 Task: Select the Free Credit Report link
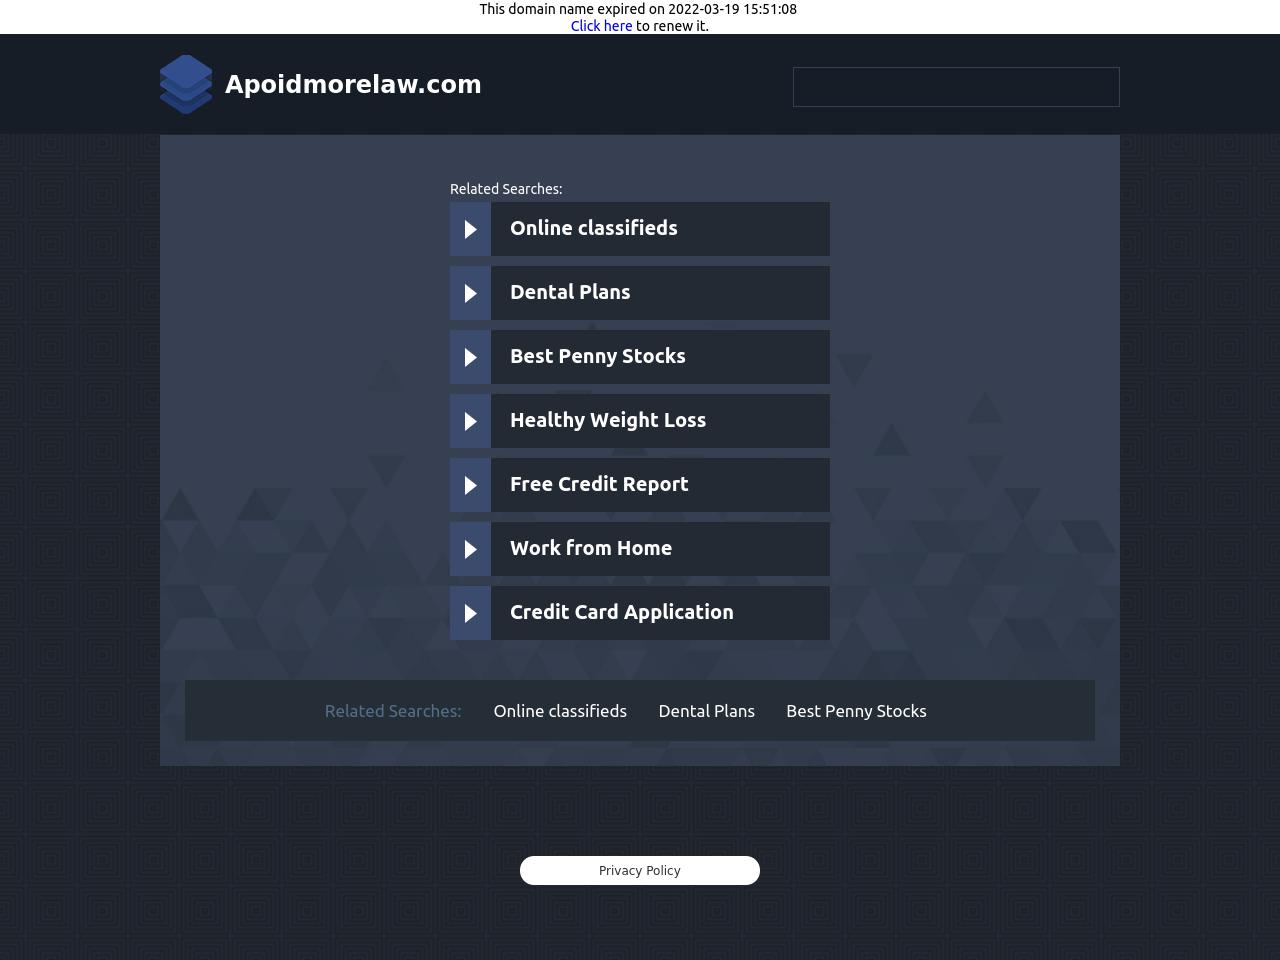599,484
